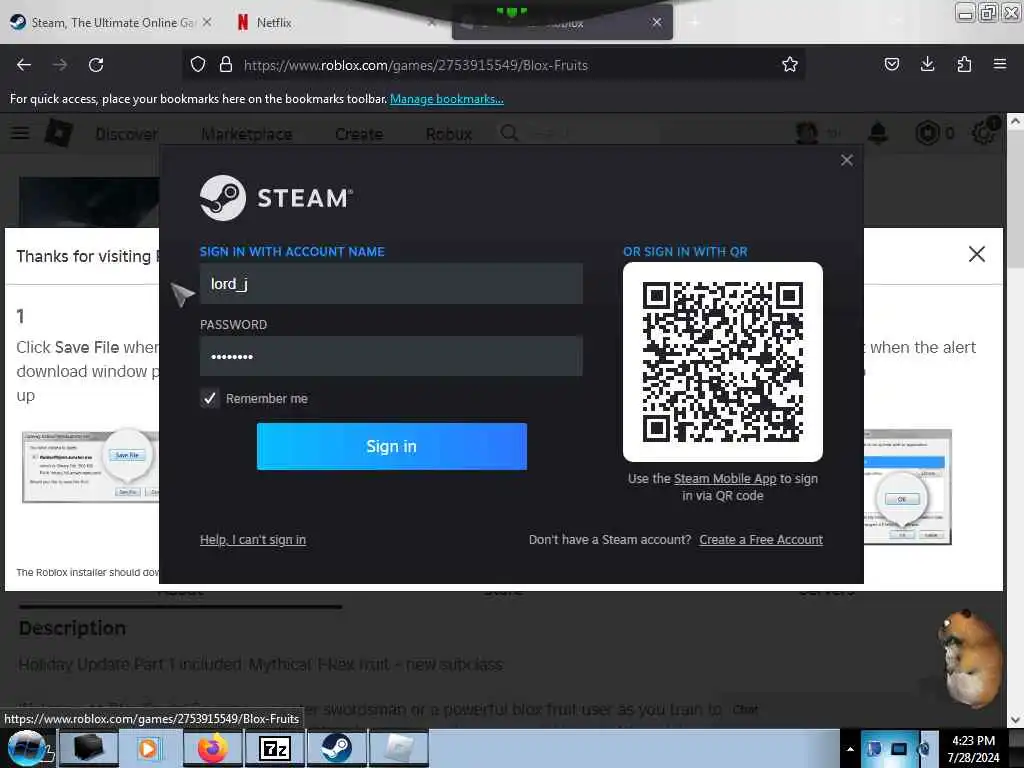Click the Roblox avatar profile picture
The width and height of the screenshot is (1024, 768).
tap(807, 133)
